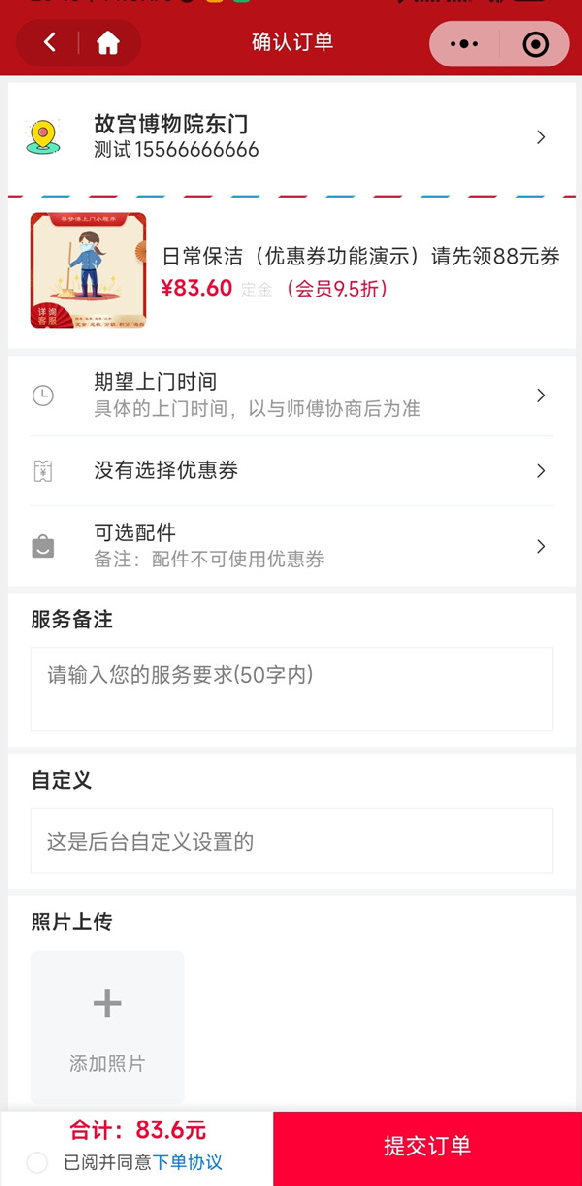Tap the location pin icon
Viewport: 582px width, 1186px height.
click(43, 137)
